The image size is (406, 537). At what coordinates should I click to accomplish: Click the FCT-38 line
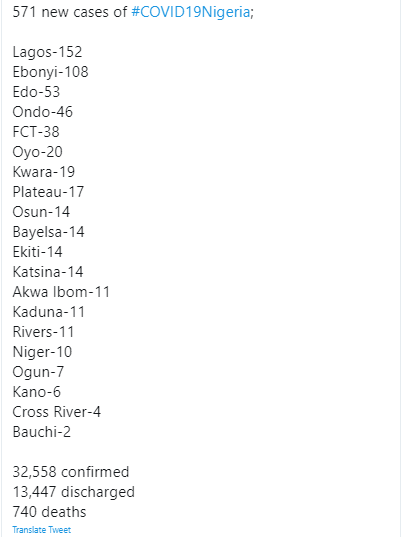36,132
